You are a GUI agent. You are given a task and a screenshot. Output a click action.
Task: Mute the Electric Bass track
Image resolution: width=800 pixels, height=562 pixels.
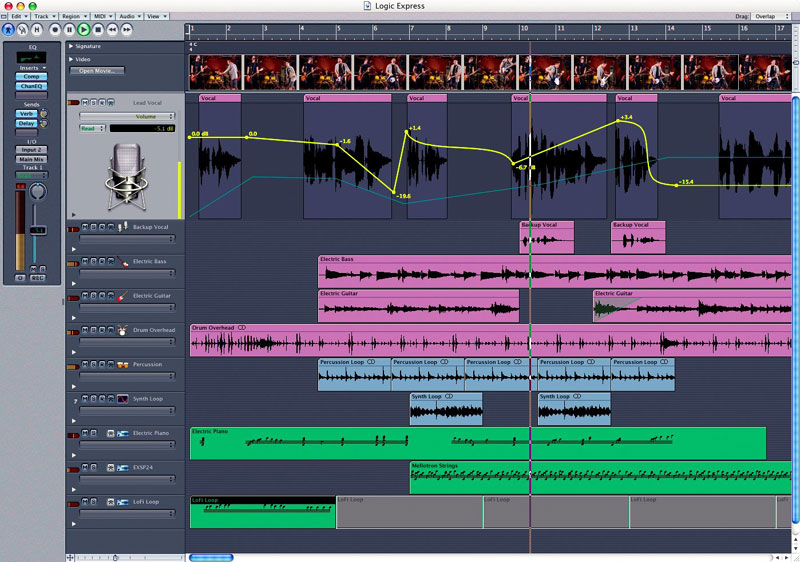(x=85, y=261)
